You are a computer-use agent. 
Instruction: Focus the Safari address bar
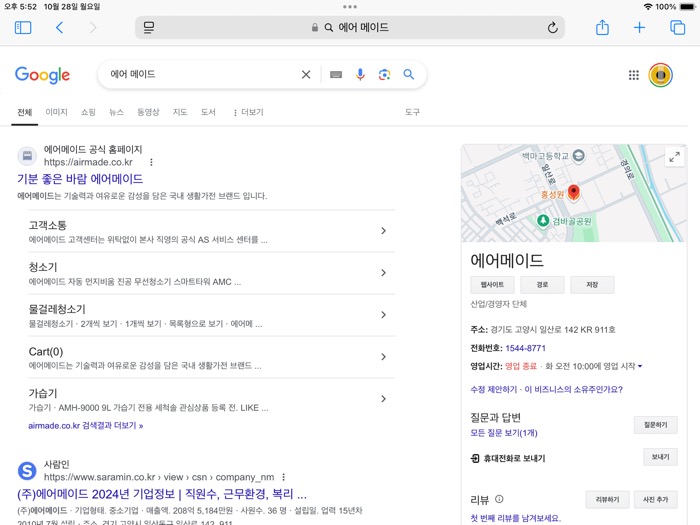point(350,28)
